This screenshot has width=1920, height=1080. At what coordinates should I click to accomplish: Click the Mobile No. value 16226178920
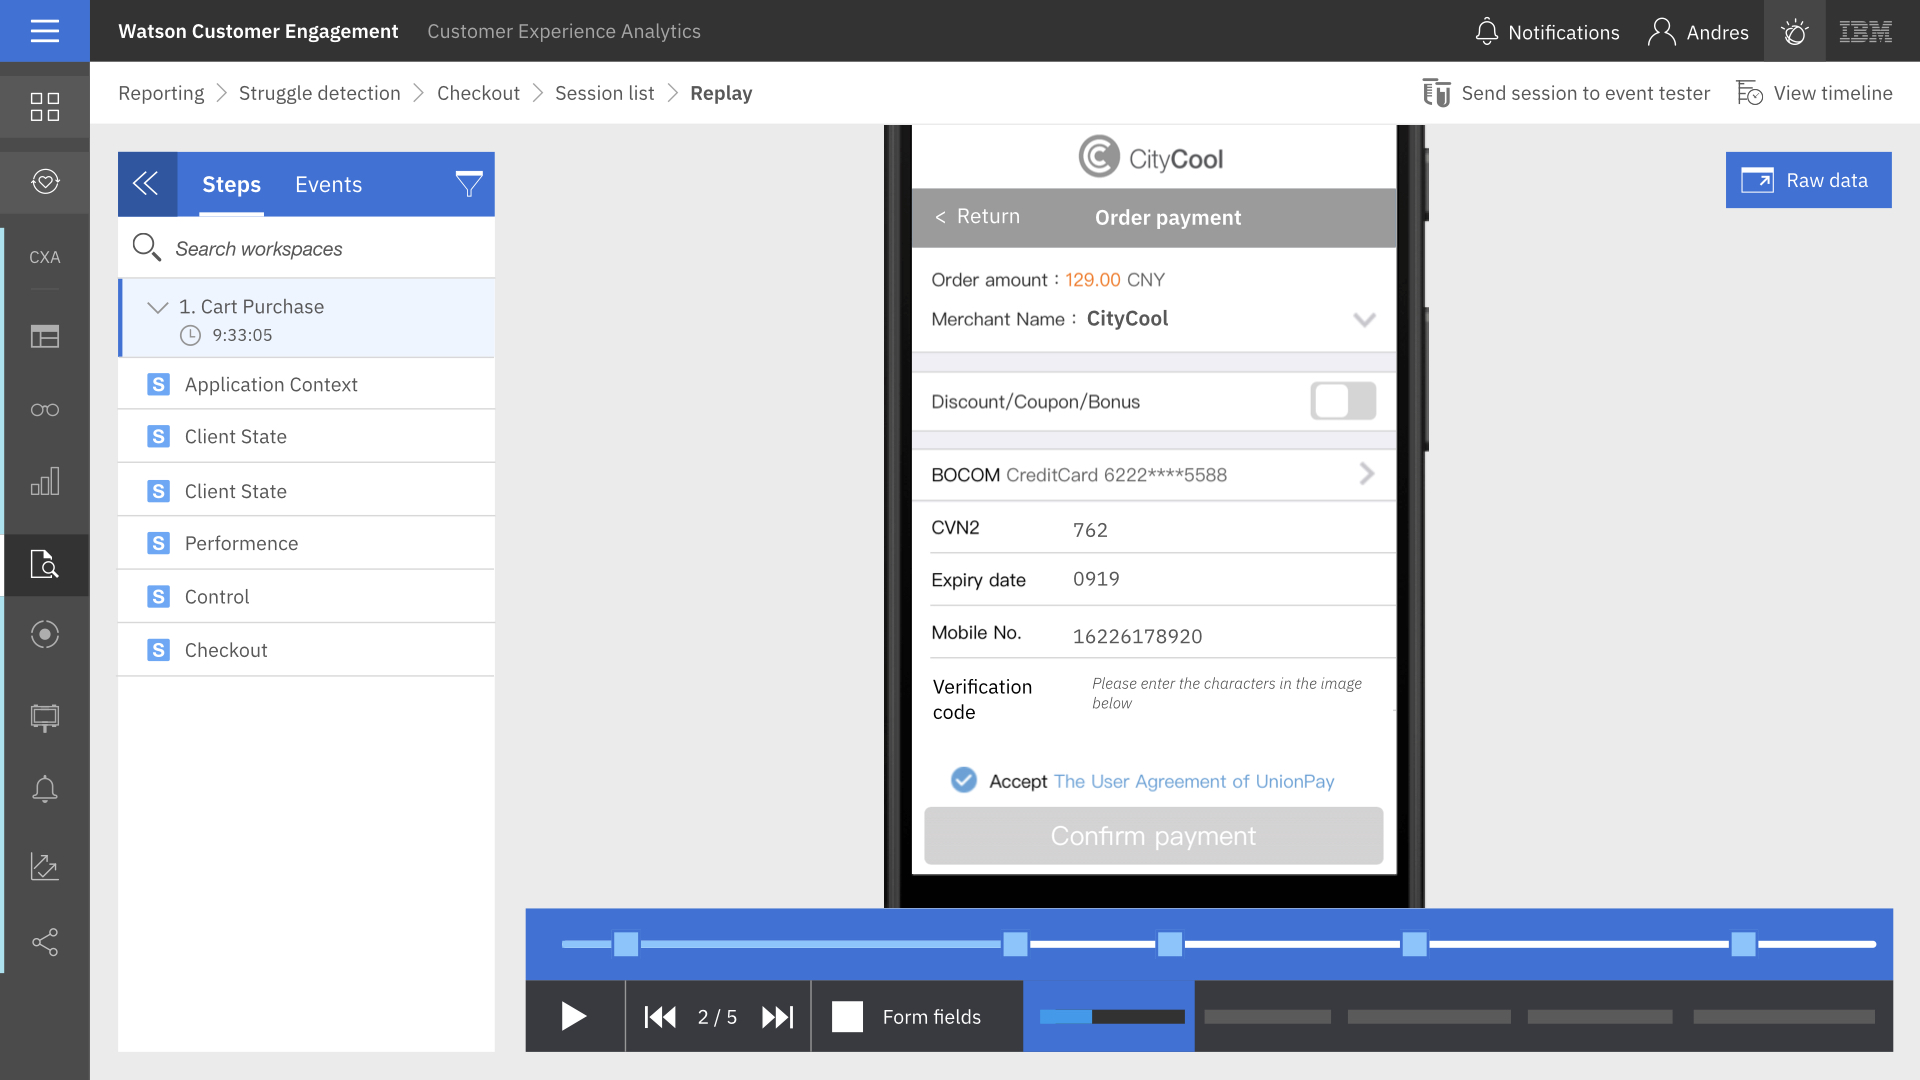click(1137, 636)
